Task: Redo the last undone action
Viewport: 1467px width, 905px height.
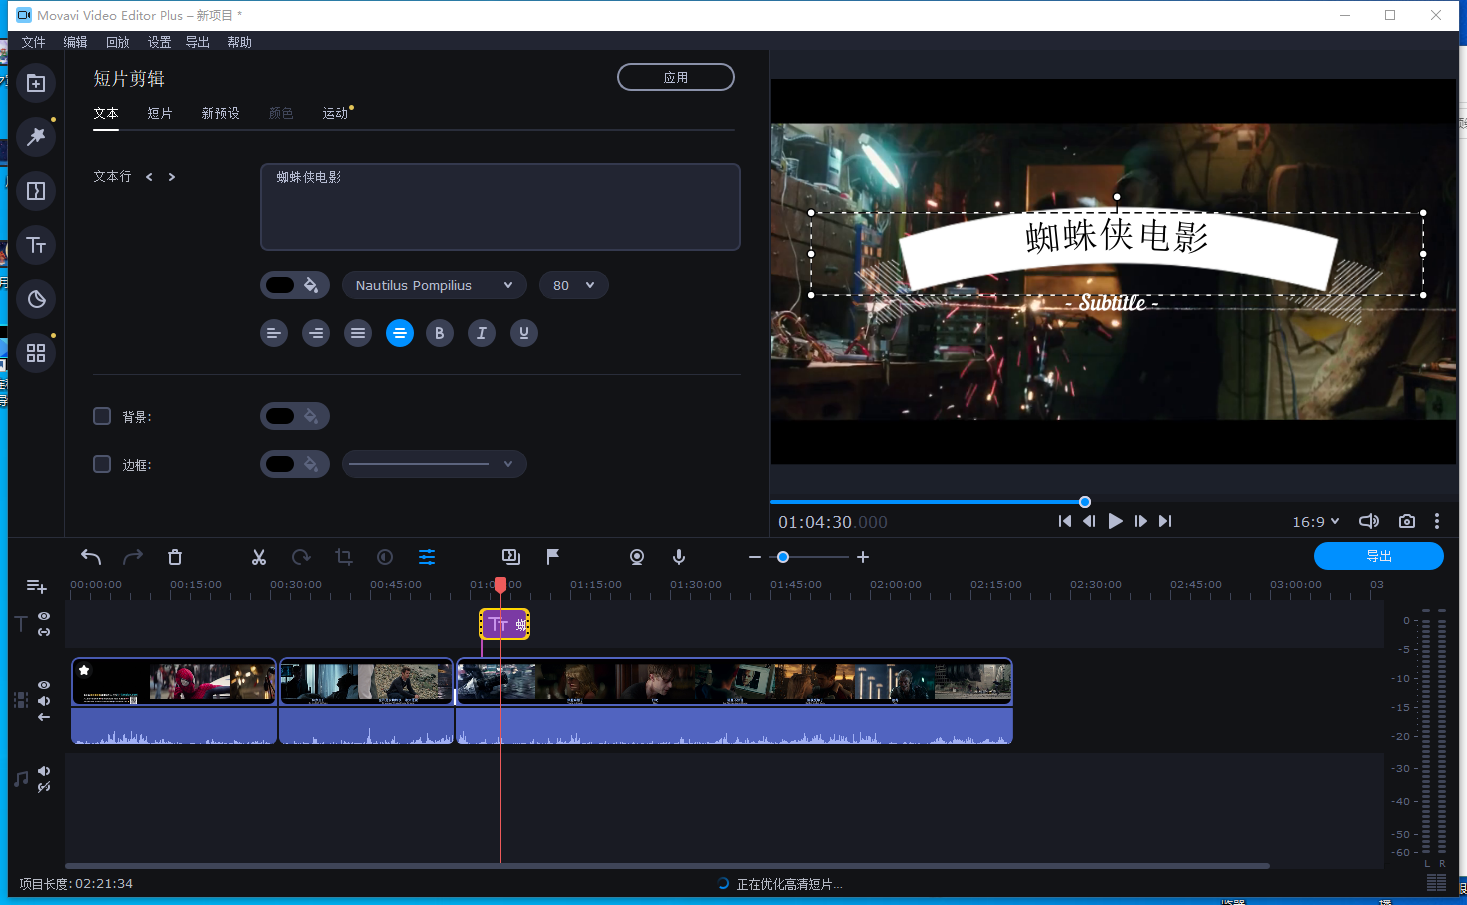Action: 133,557
